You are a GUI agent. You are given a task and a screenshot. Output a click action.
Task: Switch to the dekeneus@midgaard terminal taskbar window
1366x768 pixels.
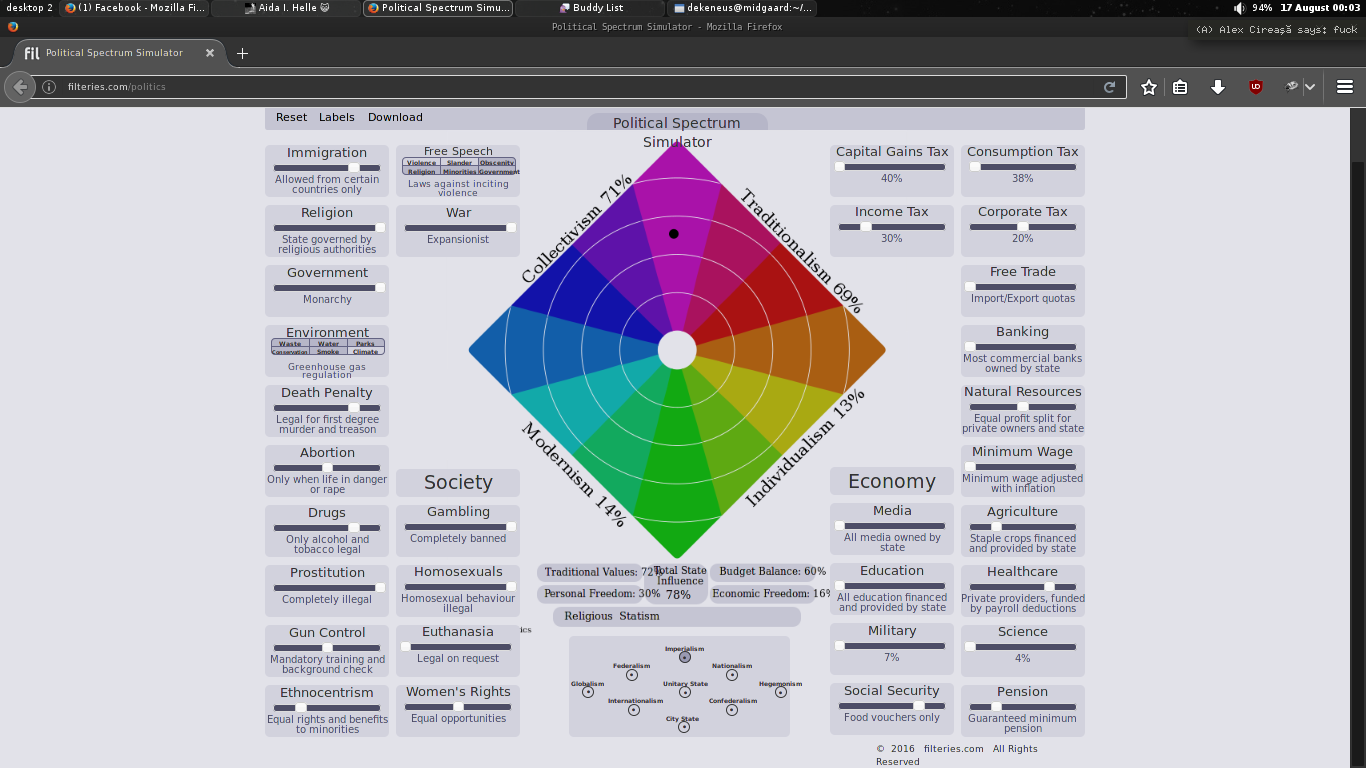tap(742, 8)
